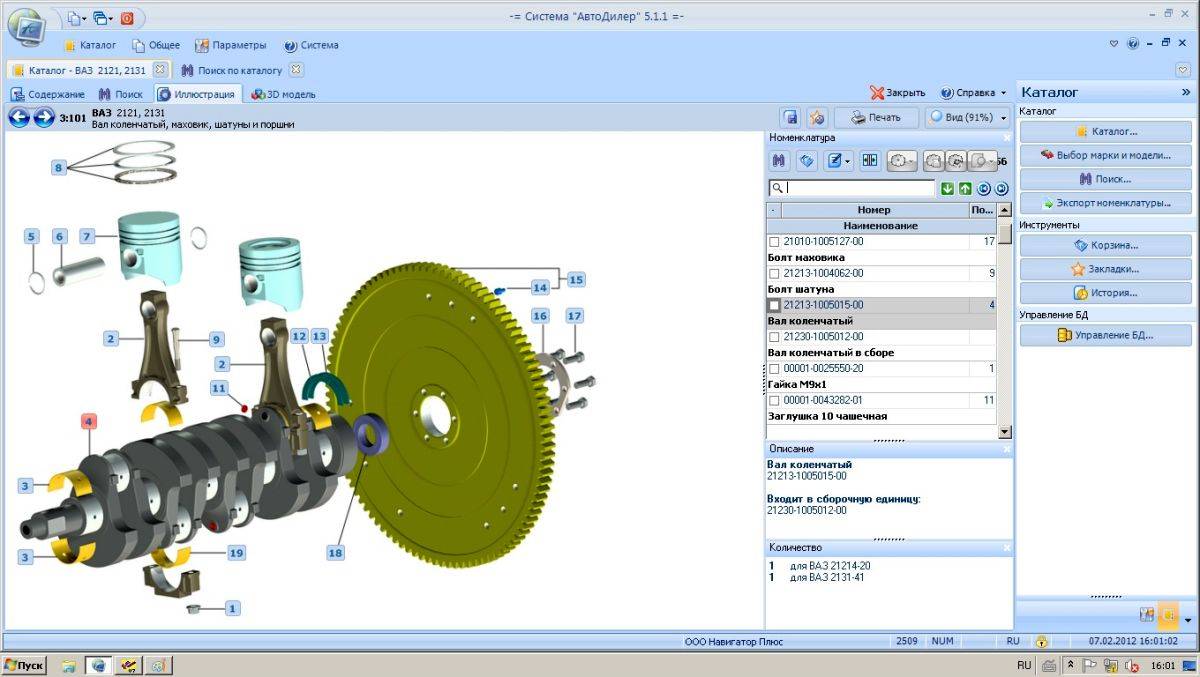Open the tab list dropdown at right of tabs
Viewport: 1200px width, 677px height.
point(1183,70)
